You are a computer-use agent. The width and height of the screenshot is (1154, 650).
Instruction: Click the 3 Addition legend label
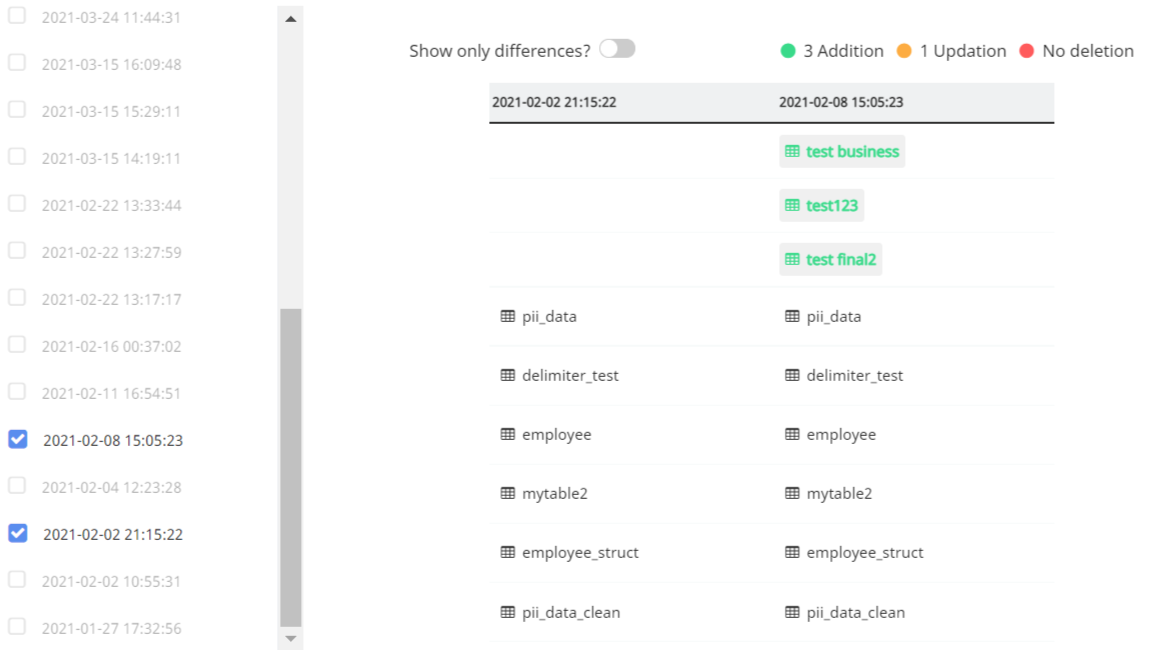tap(842, 51)
